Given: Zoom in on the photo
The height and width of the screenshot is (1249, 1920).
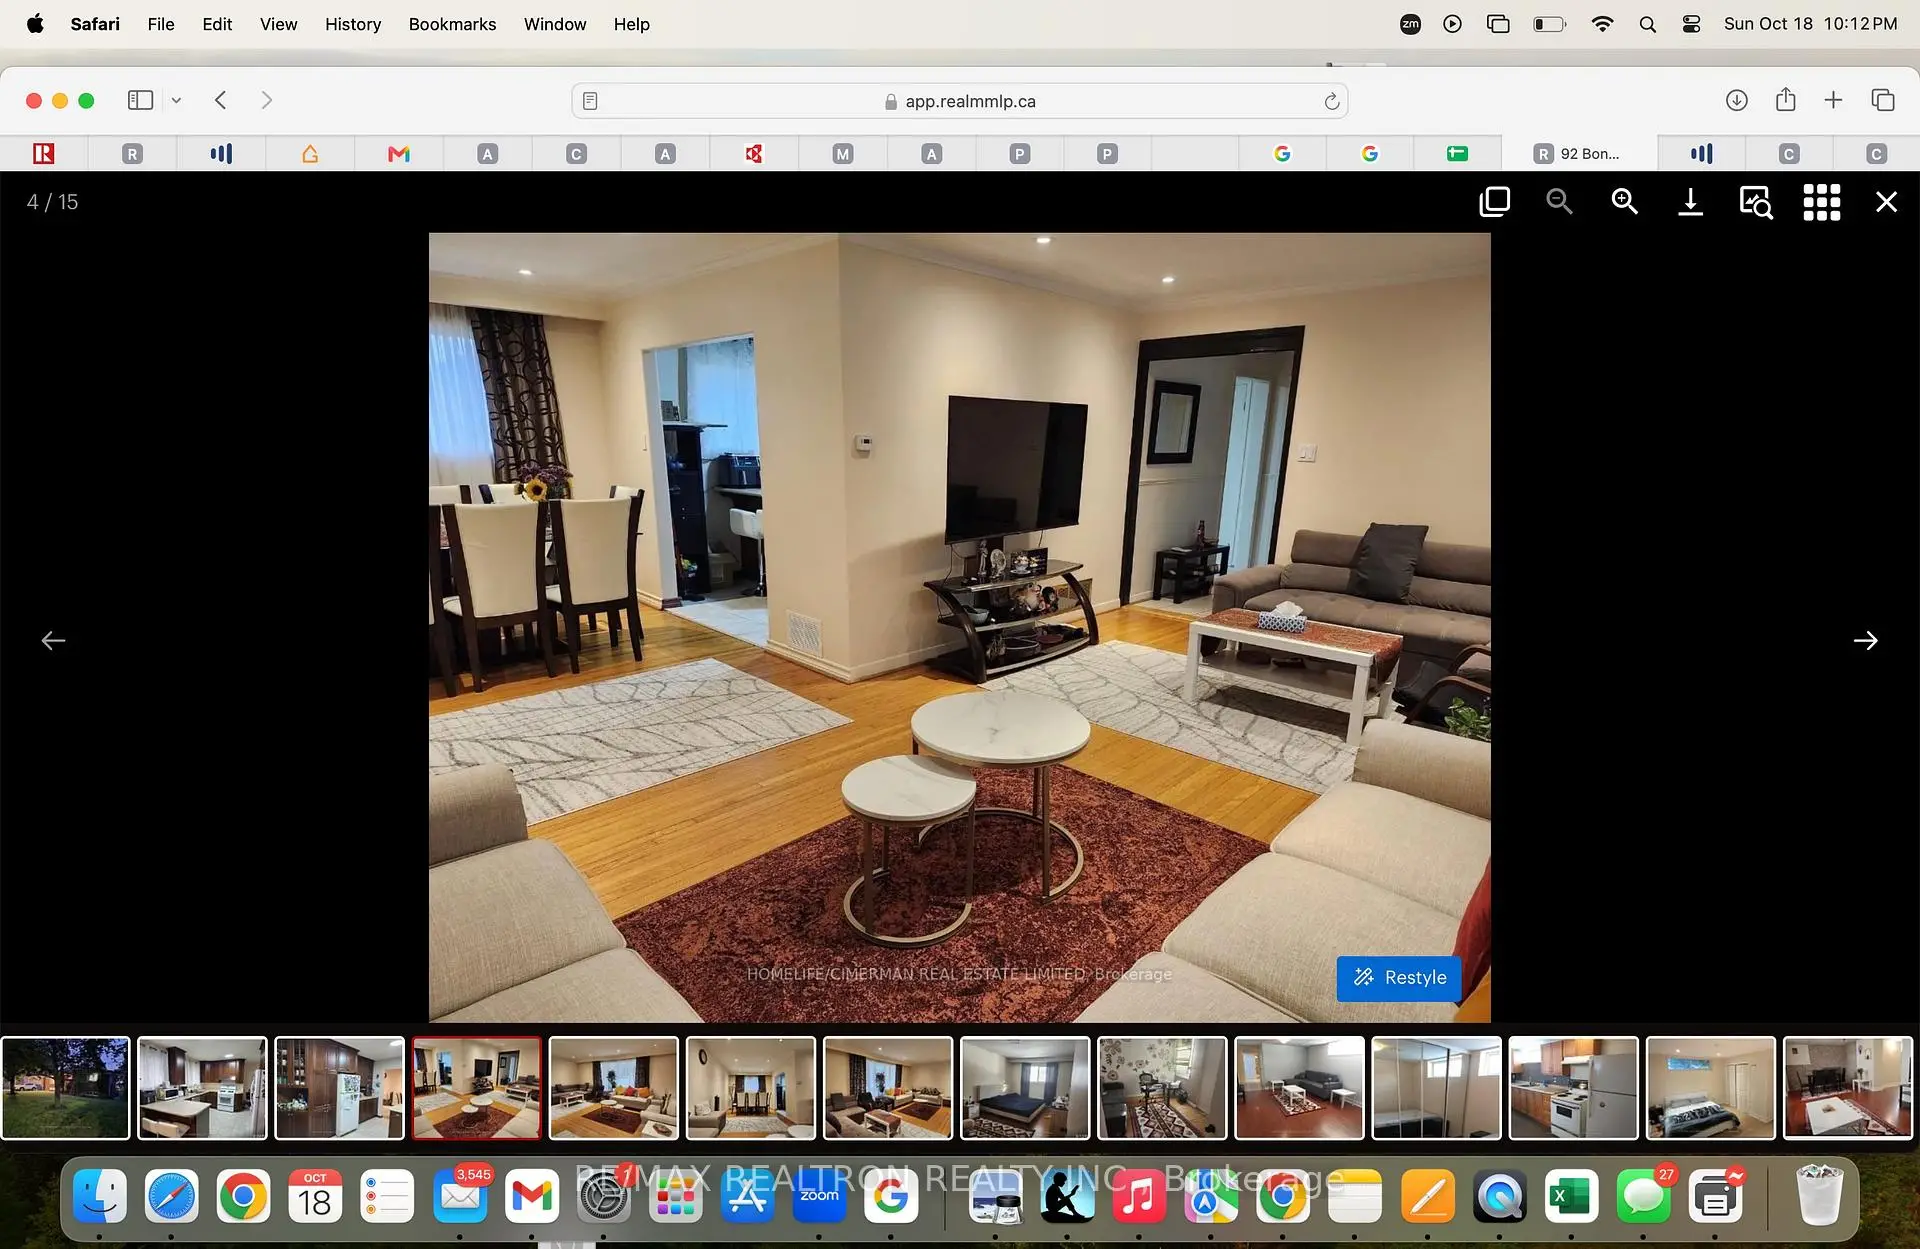Looking at the screenshot, I should [1624, 202].
